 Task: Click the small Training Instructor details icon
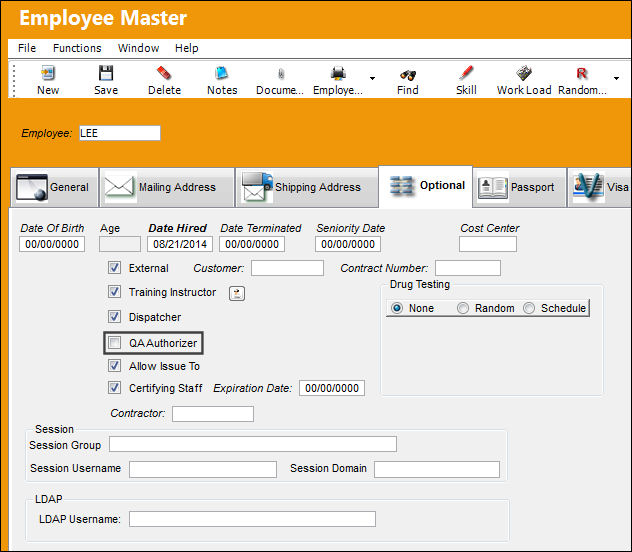pyautogui.click(x=237, y=293)
